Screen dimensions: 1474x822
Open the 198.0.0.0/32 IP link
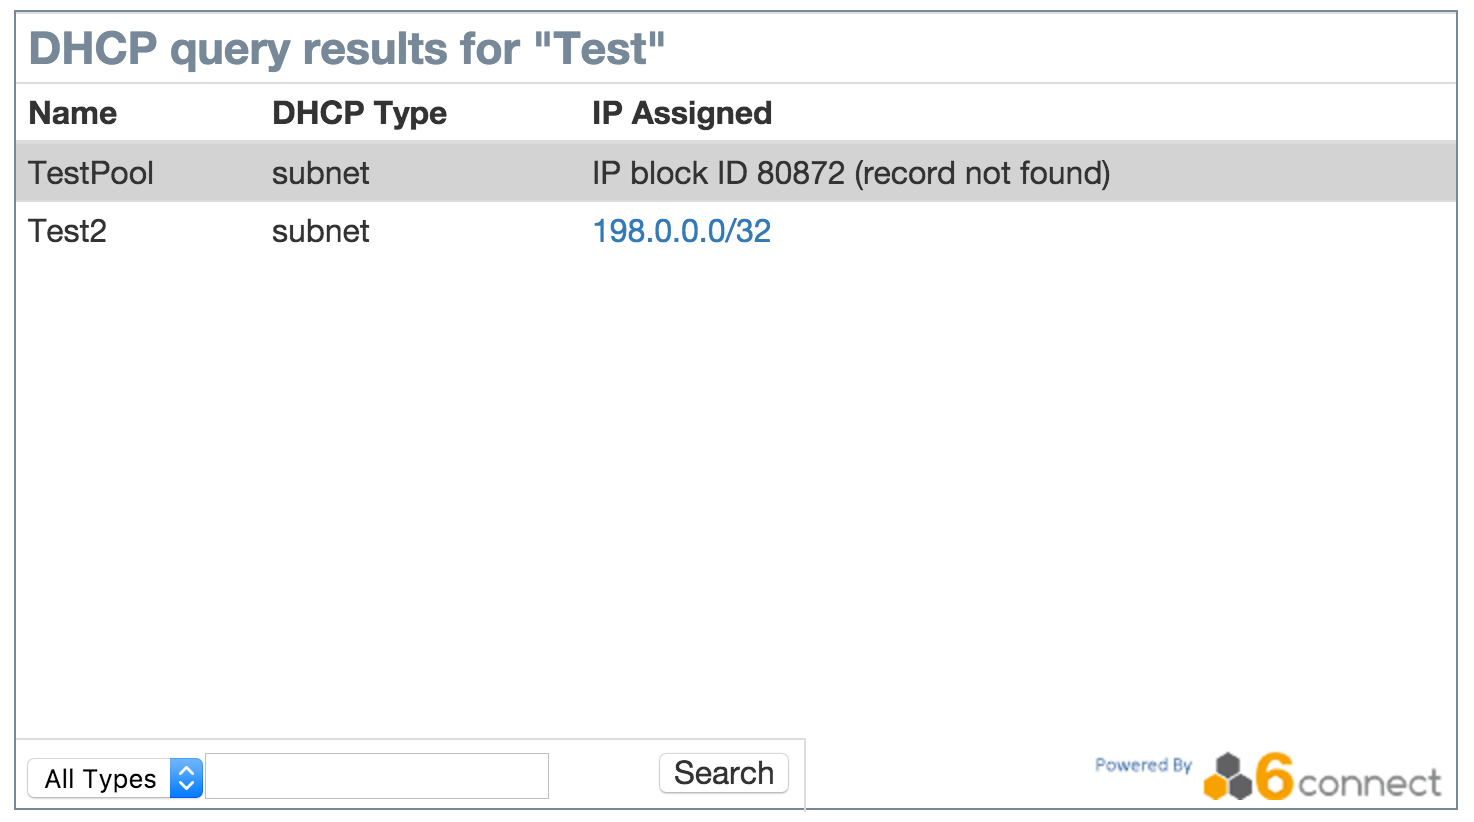(681, 231)
